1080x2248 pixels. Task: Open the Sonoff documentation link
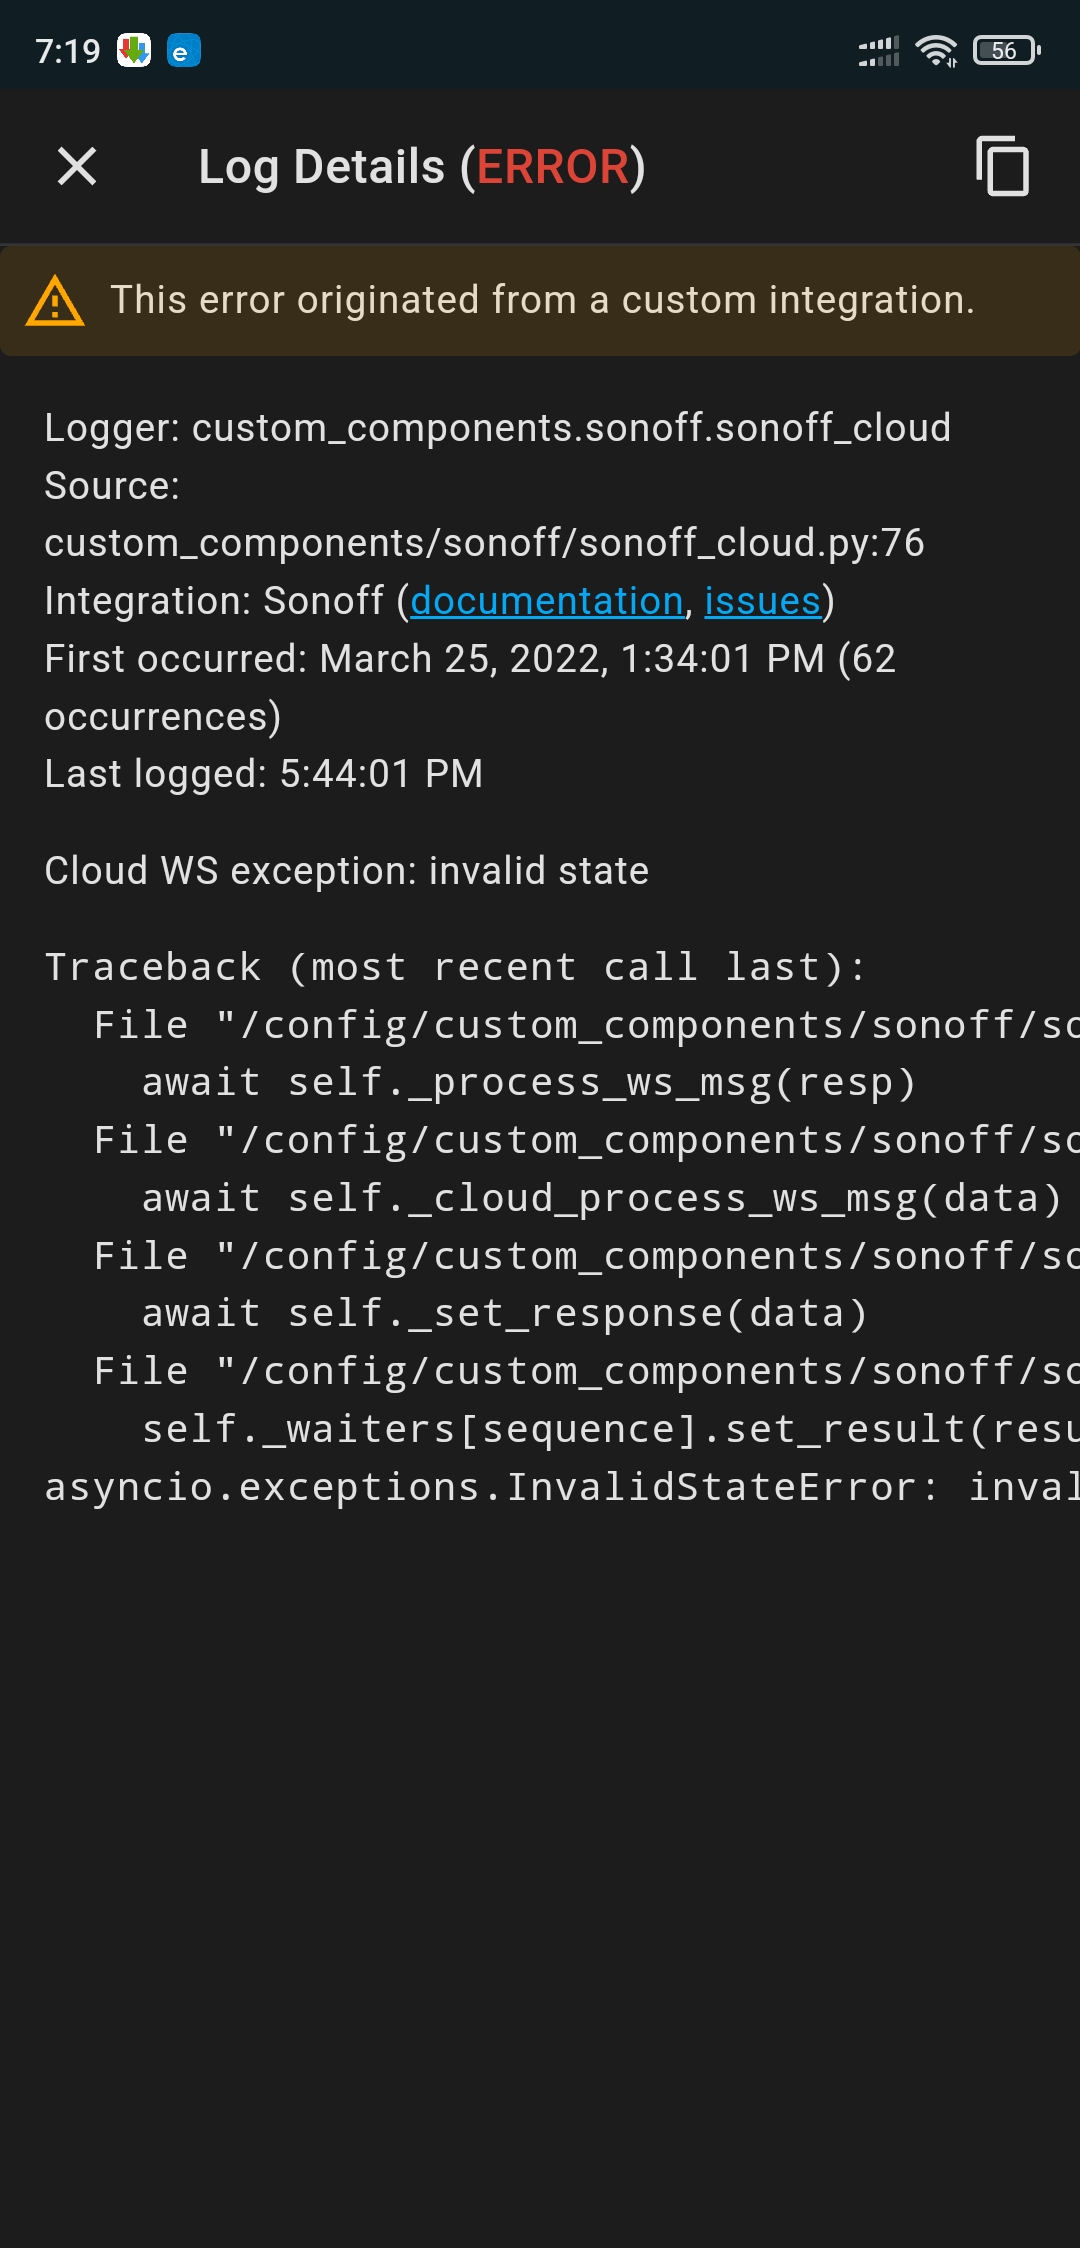click(546, 600)
